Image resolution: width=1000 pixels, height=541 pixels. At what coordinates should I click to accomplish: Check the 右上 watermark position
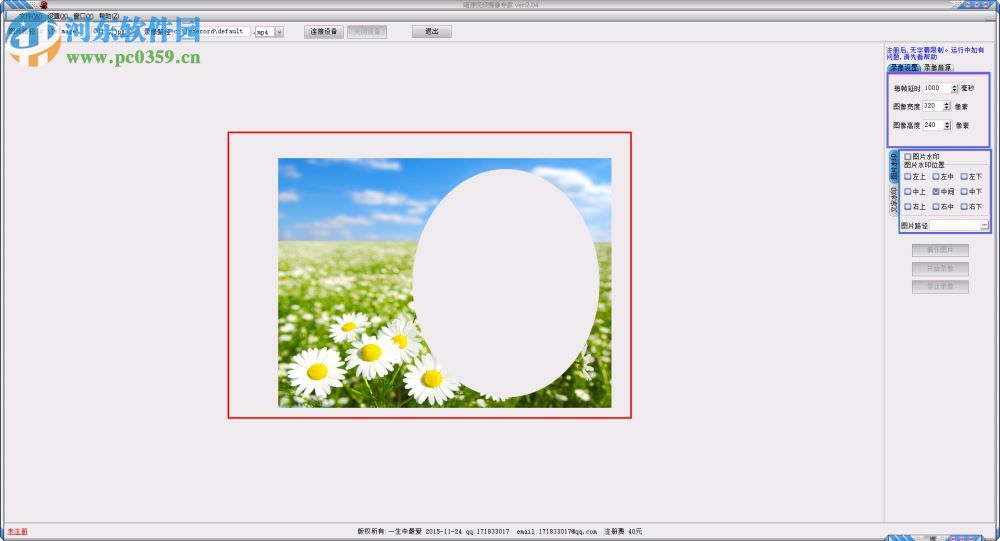coord(908,207)
